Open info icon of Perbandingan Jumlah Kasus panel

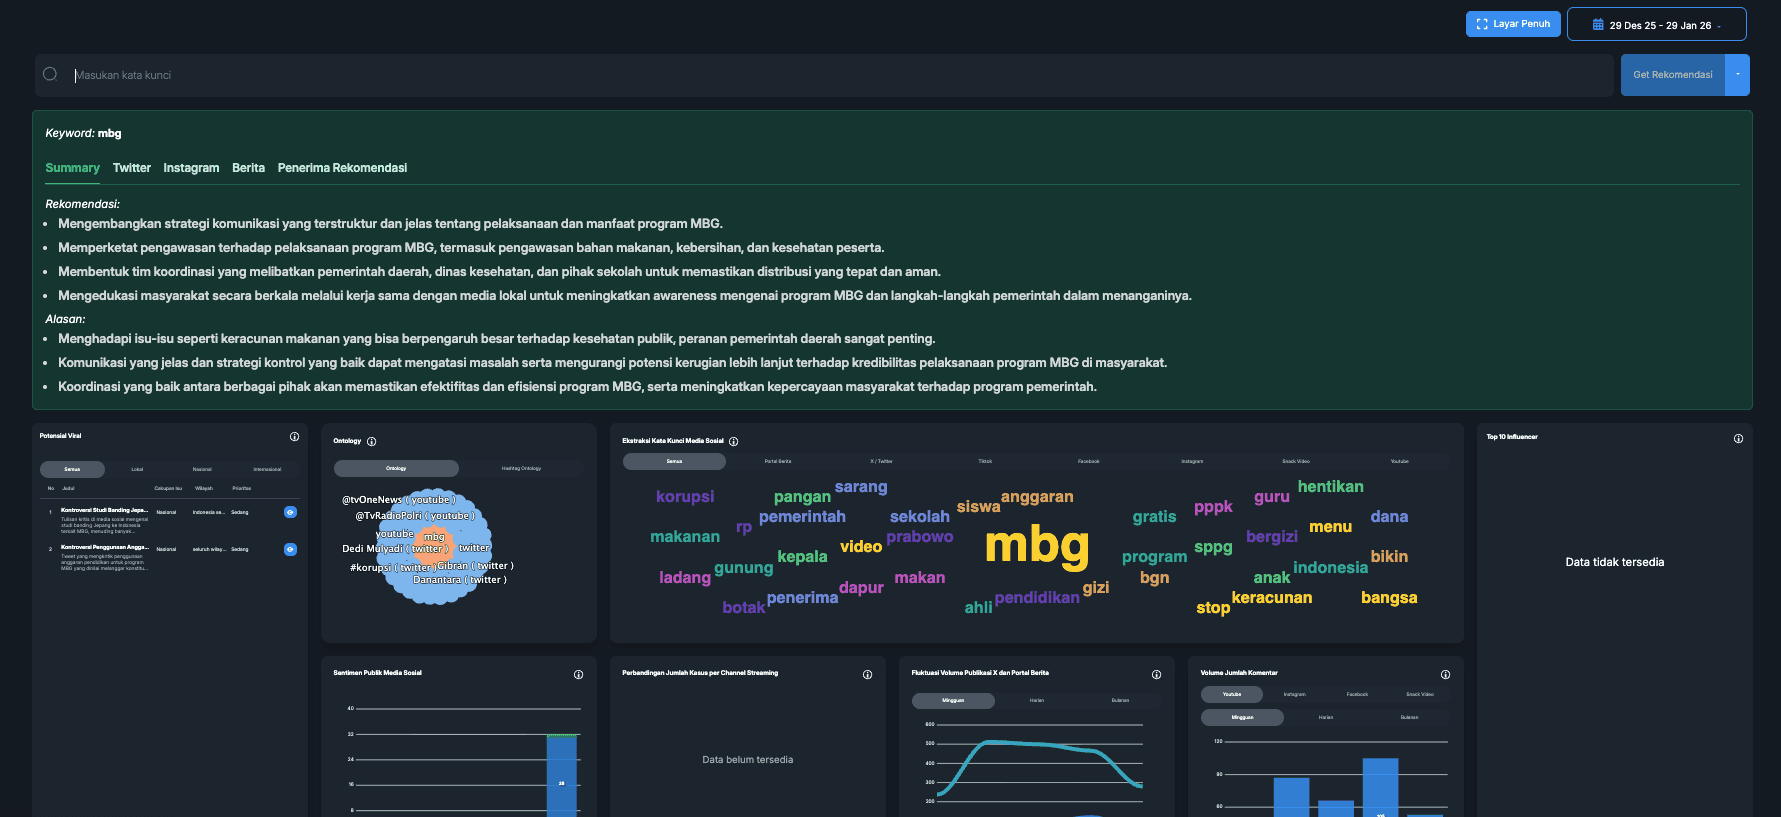[867, 675]
